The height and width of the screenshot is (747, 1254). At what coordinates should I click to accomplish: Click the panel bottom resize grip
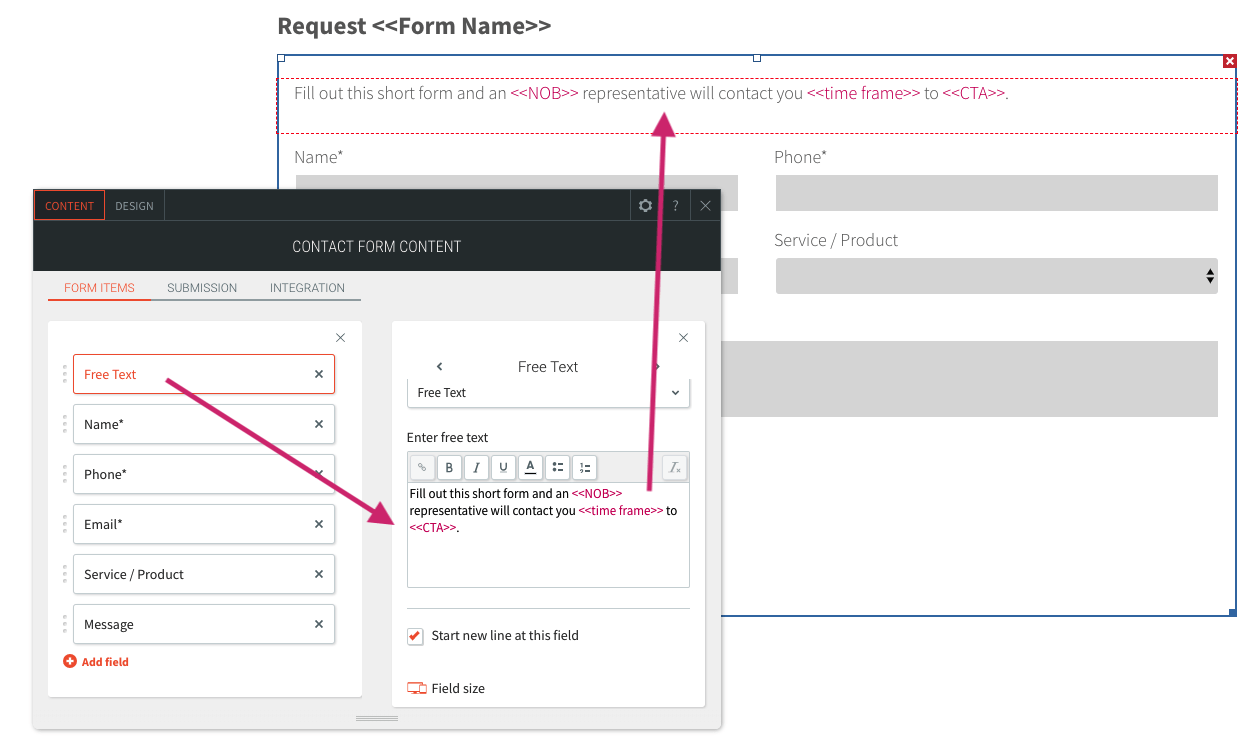(377, 718)
